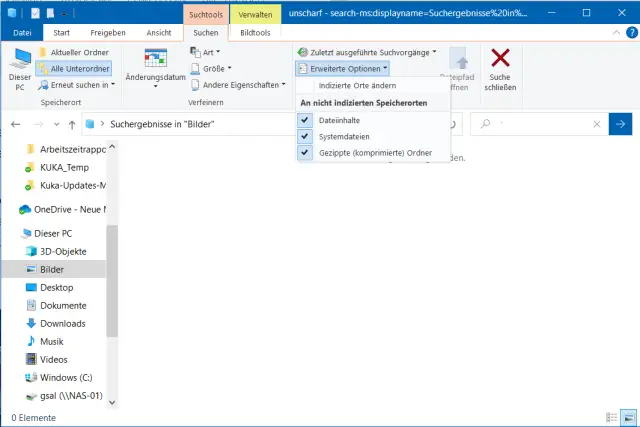
Task: Click the Suchtools contextual tab header
Action: pos(206,15)
